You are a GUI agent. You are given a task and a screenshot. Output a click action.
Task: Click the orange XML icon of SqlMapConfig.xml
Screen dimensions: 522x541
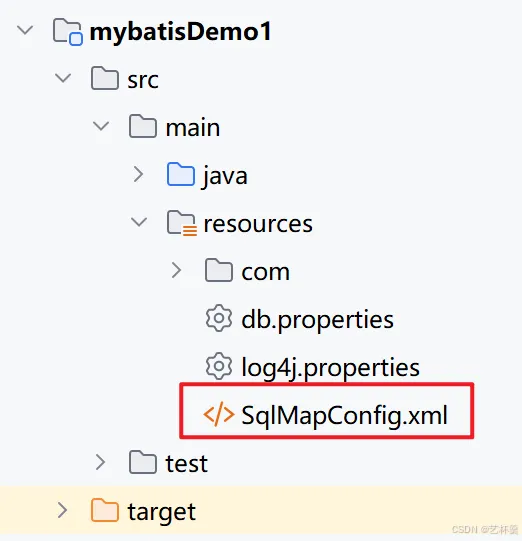(x=219, y=414)
